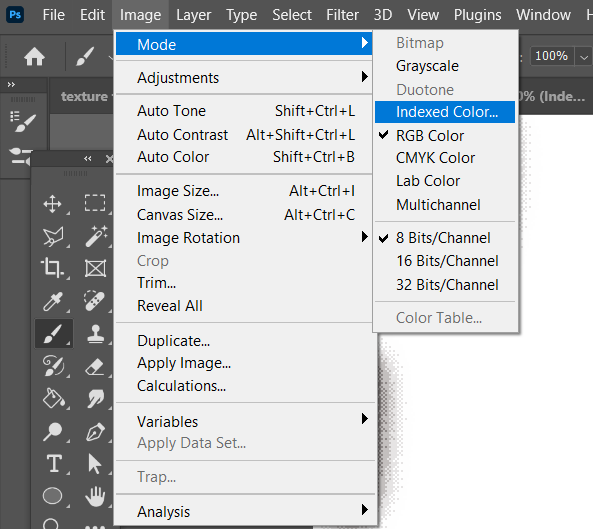Select the Magic Wand tool
Screen dimensions: 593x529
pyautogui.click(x=96, y=236)
